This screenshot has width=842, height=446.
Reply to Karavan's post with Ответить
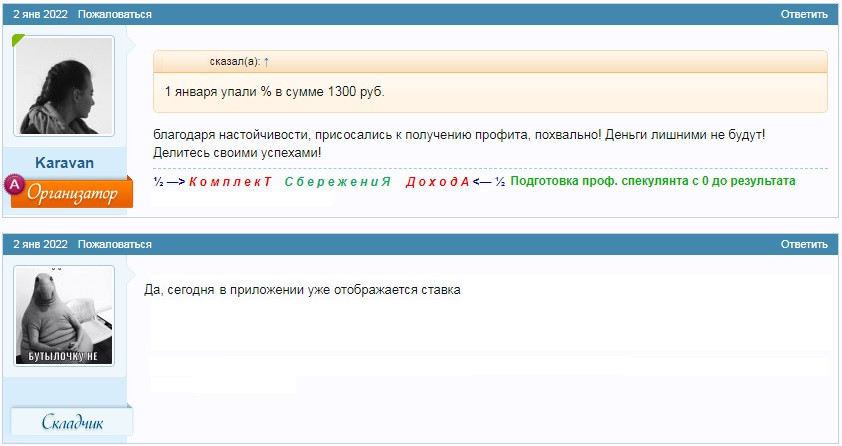pyautogui.click(x=804, y=14)
